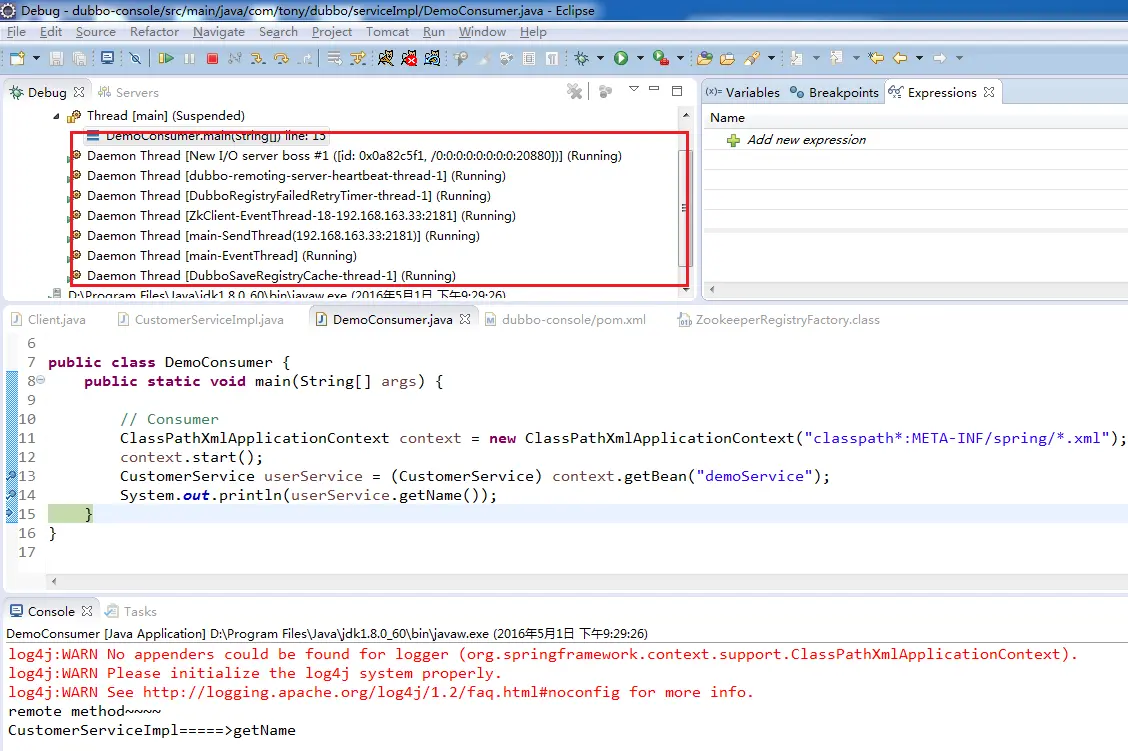Click the Disconnect debug icon
Screen dimensions: 1128x751
point(235,58)
